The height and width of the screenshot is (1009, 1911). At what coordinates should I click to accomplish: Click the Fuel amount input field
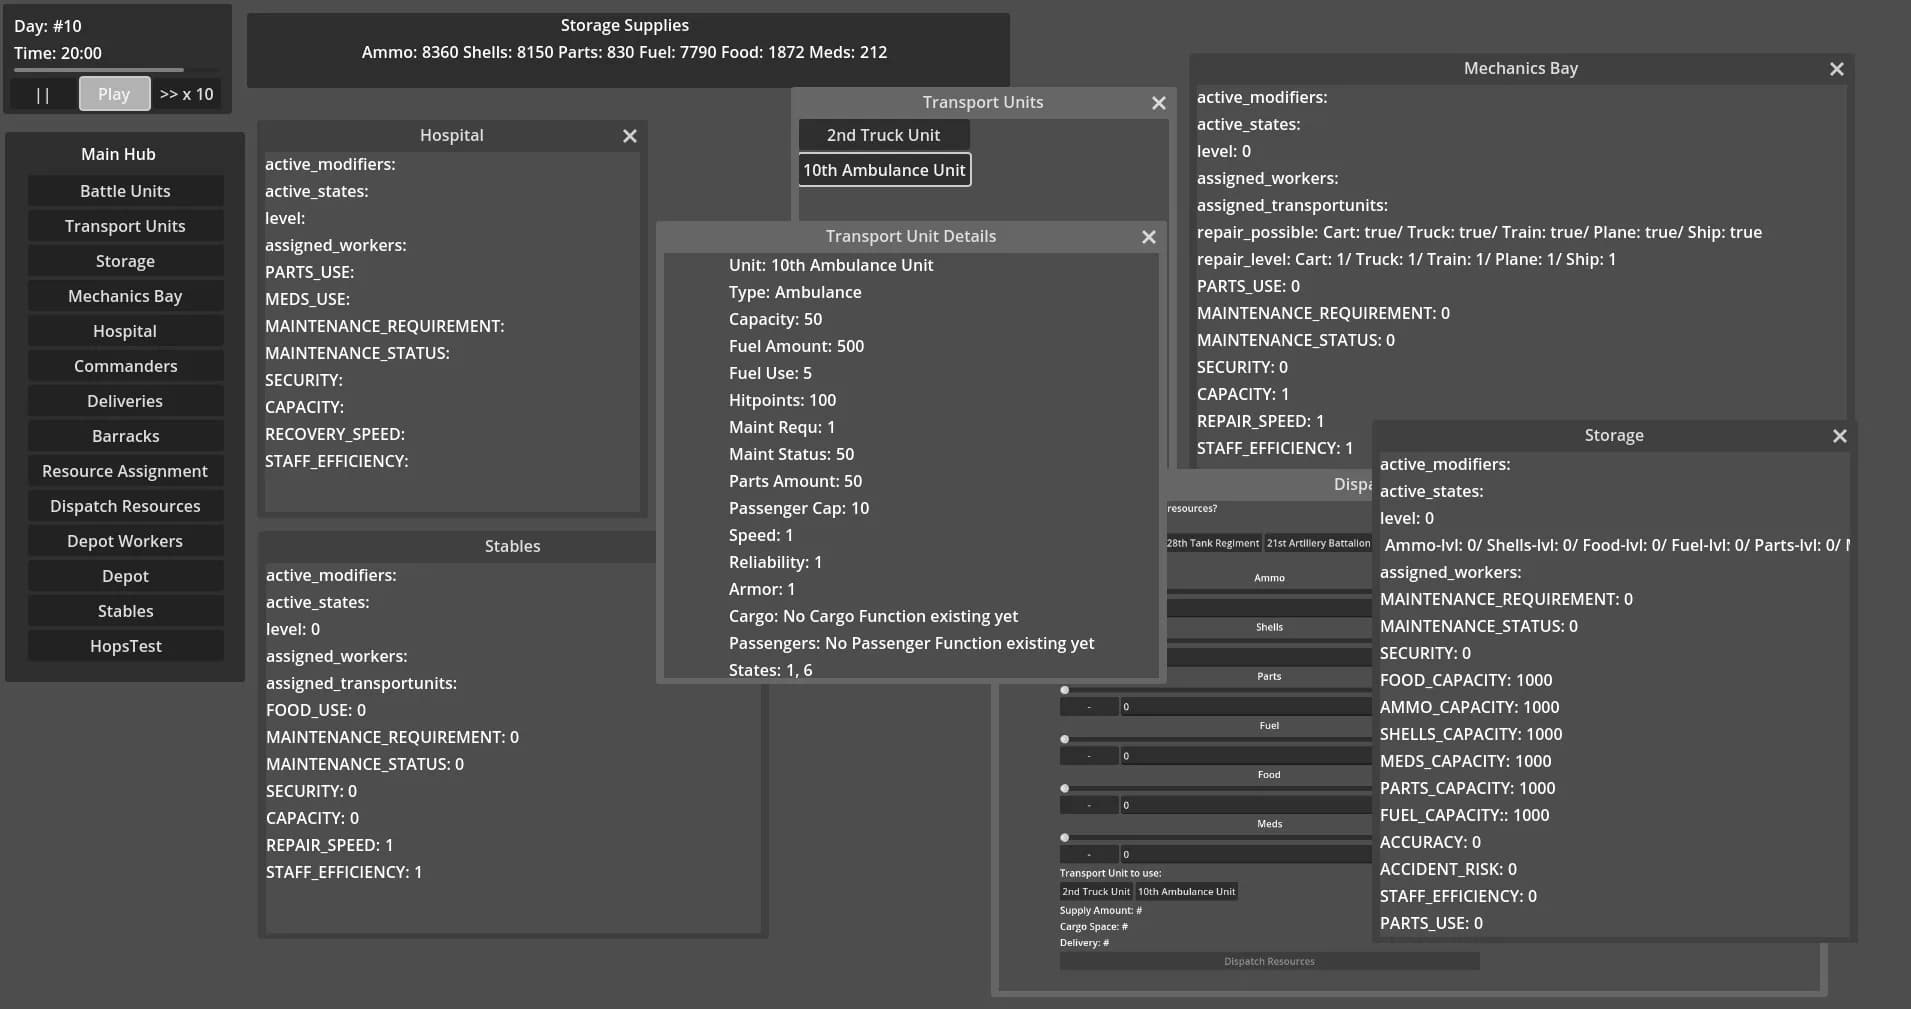point(1246,756)
